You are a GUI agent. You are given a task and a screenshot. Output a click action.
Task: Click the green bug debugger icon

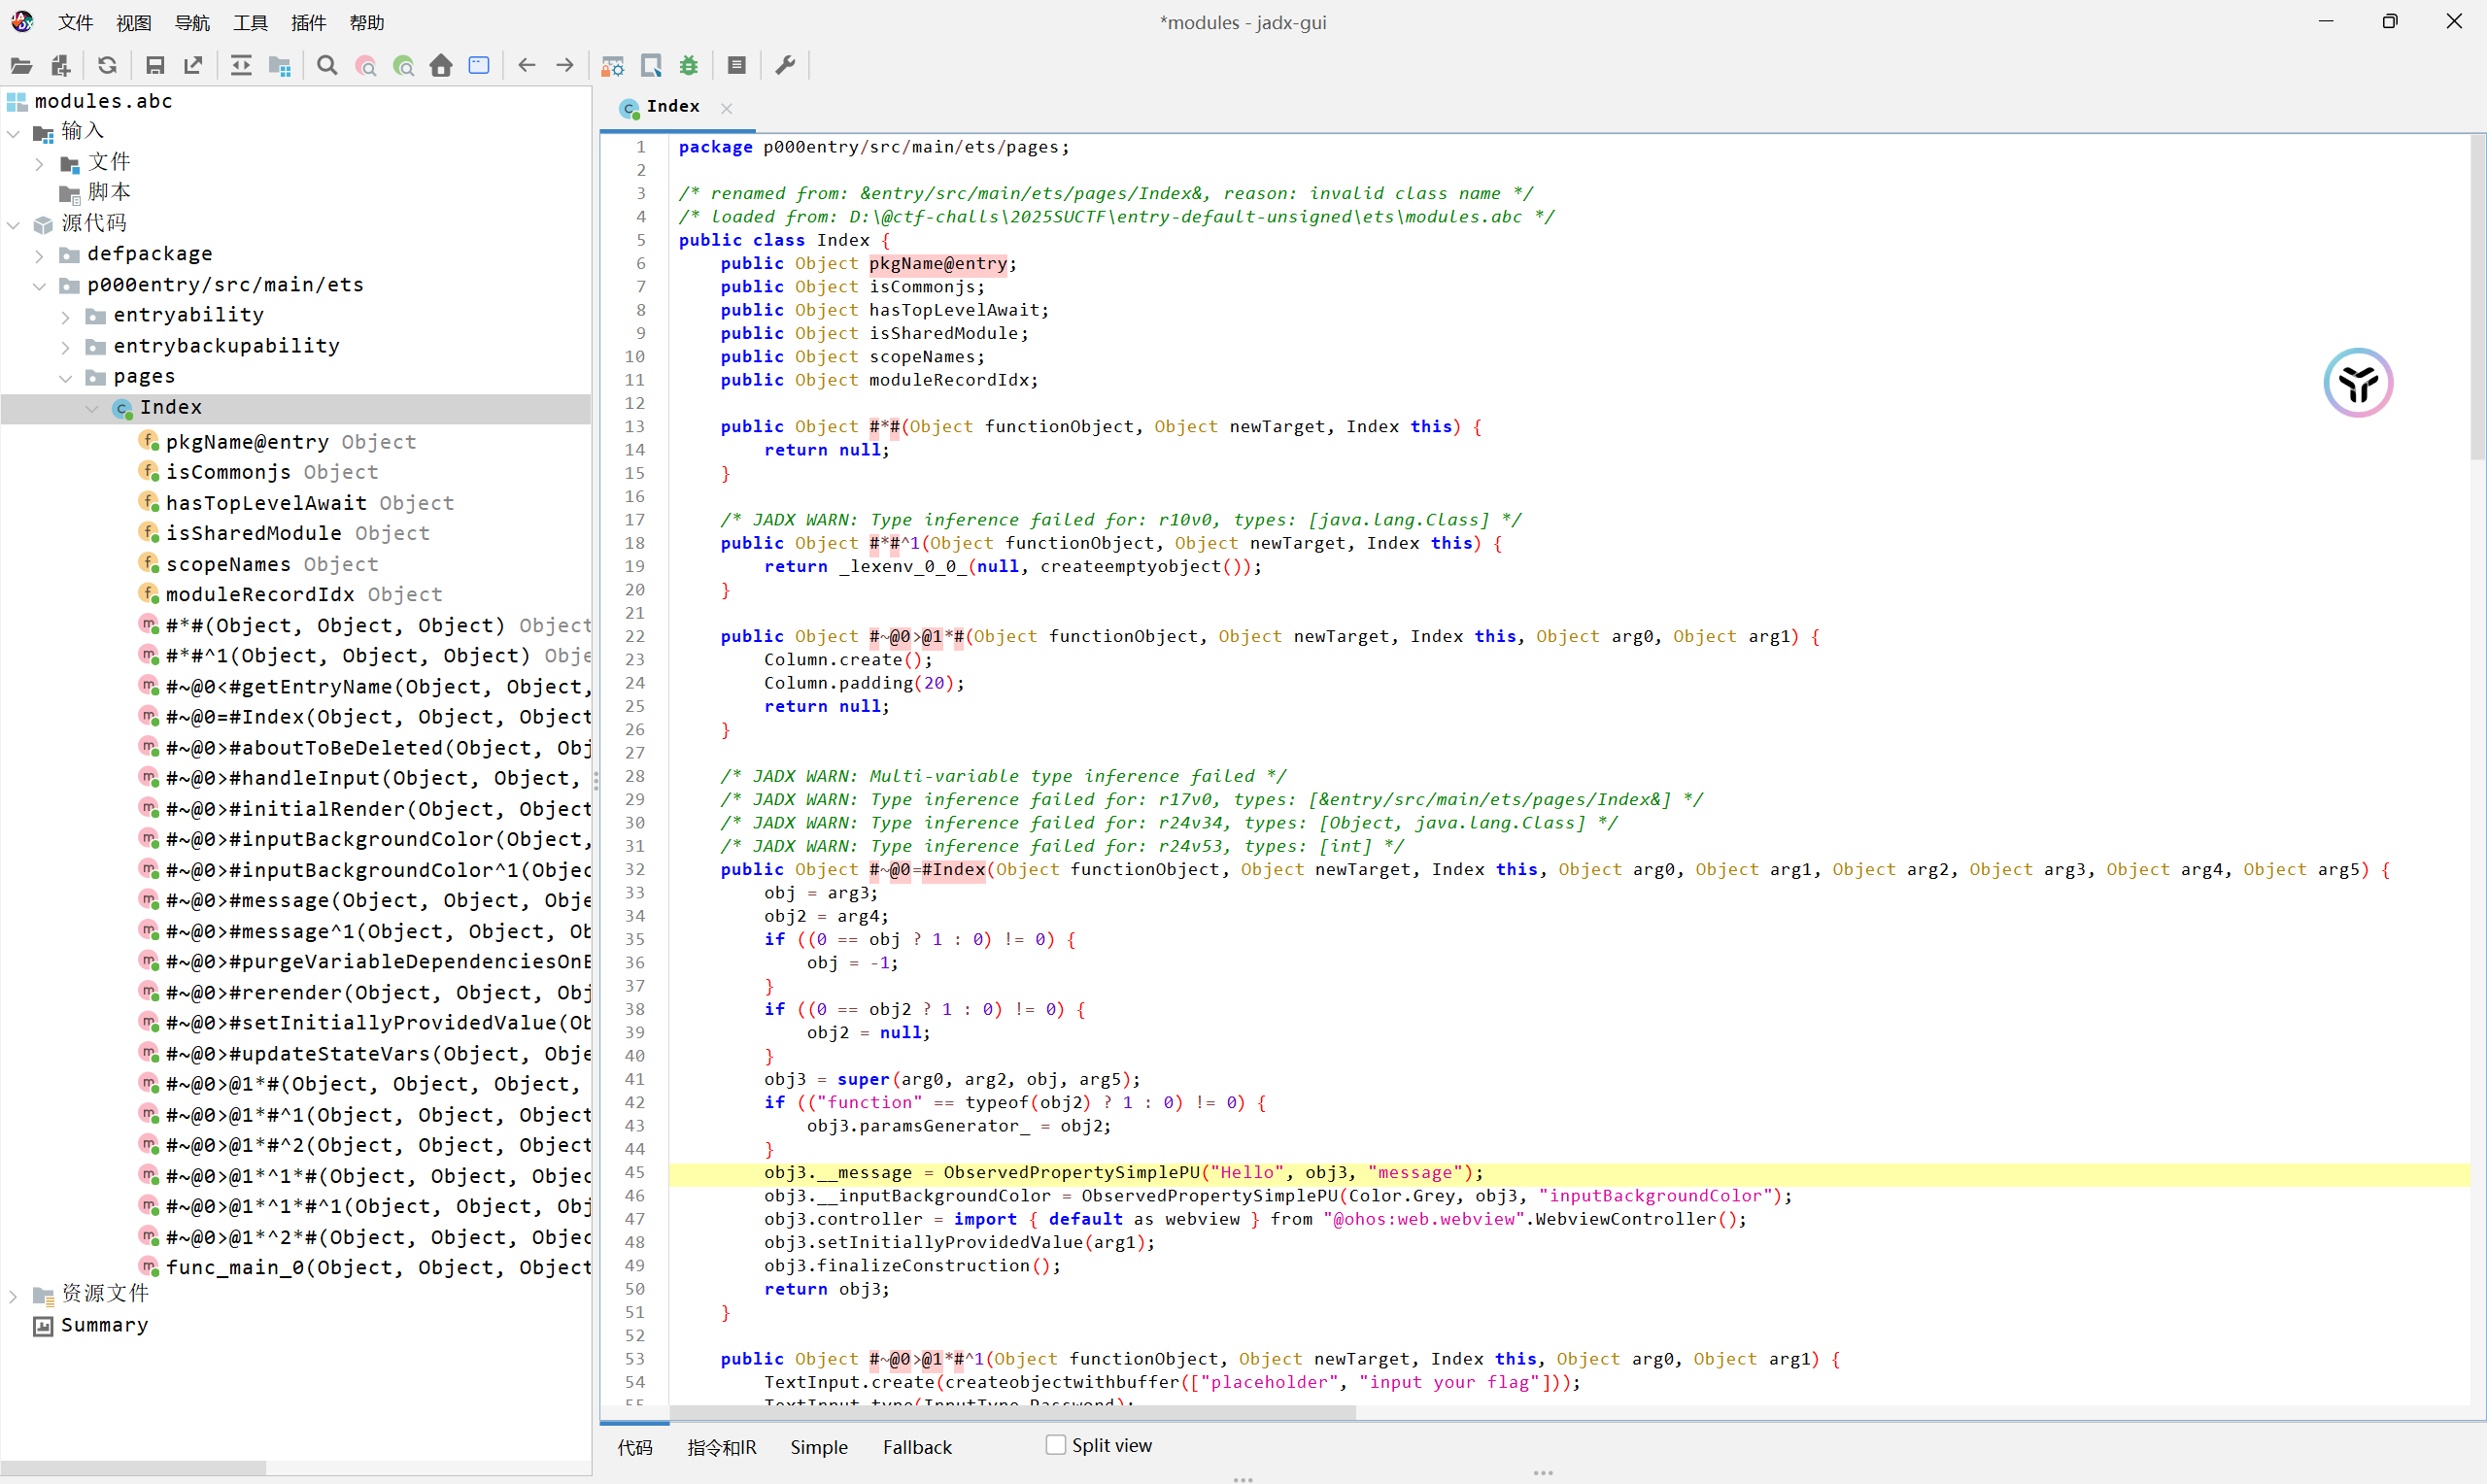point(689,66)
